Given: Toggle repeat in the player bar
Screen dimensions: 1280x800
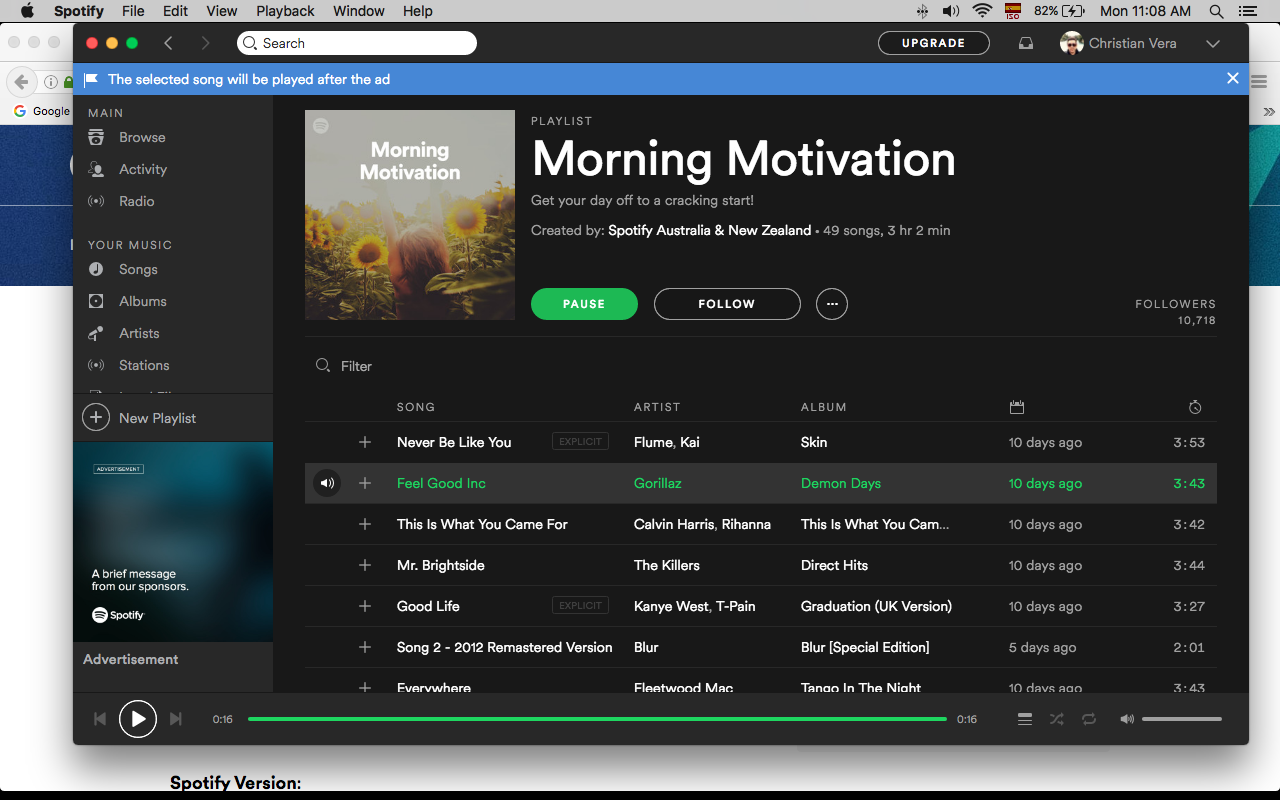Looking at the screenshot, I should (1089, 719).
